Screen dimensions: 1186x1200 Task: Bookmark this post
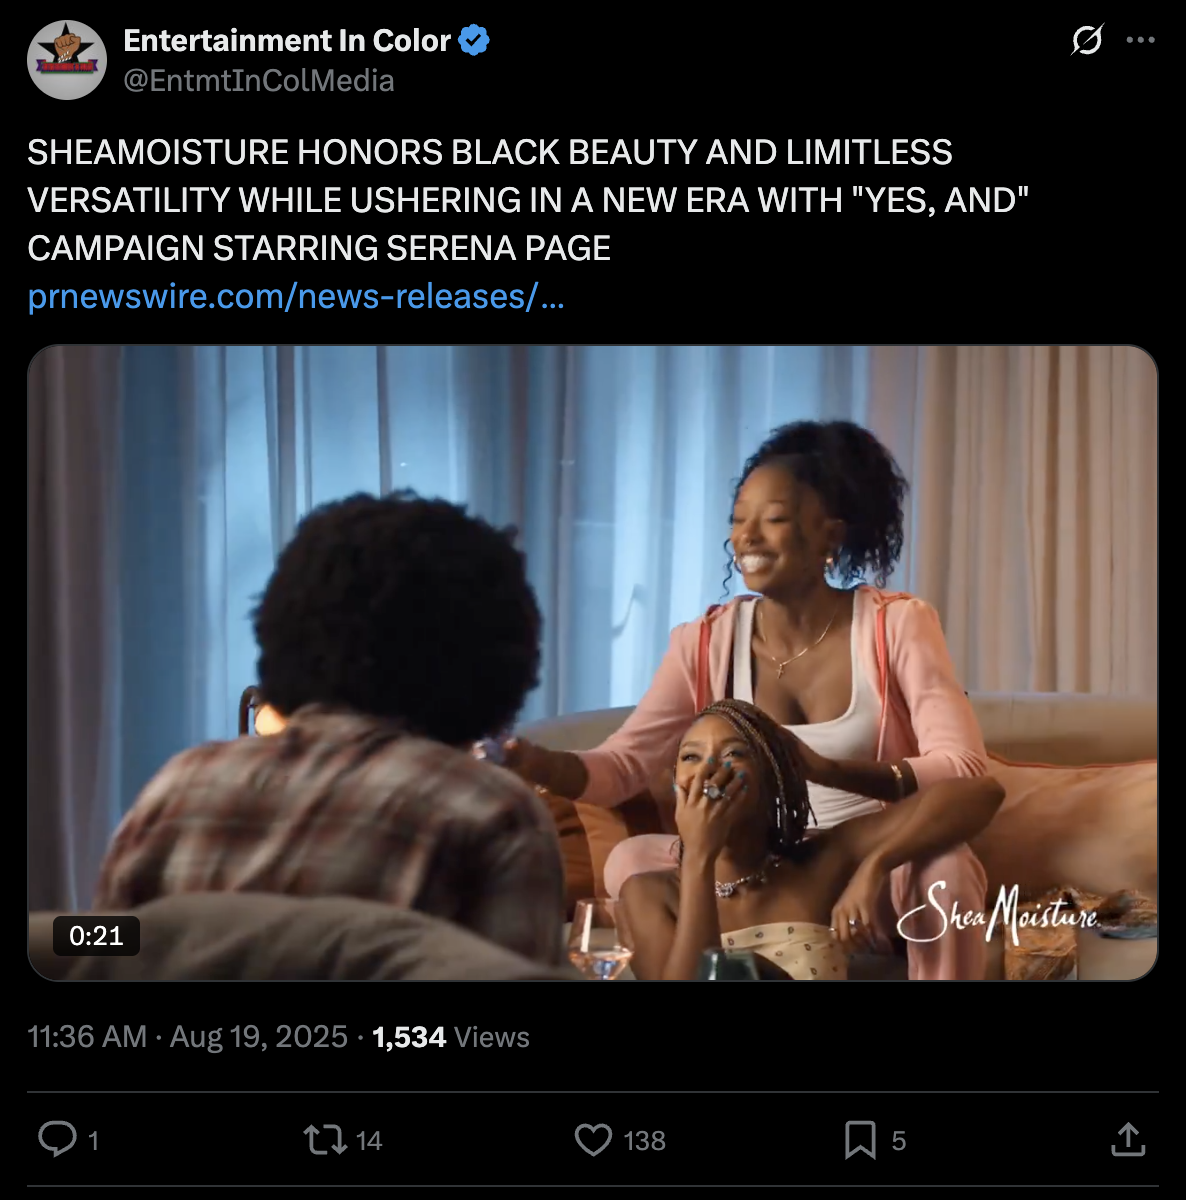coord(860,1139)
